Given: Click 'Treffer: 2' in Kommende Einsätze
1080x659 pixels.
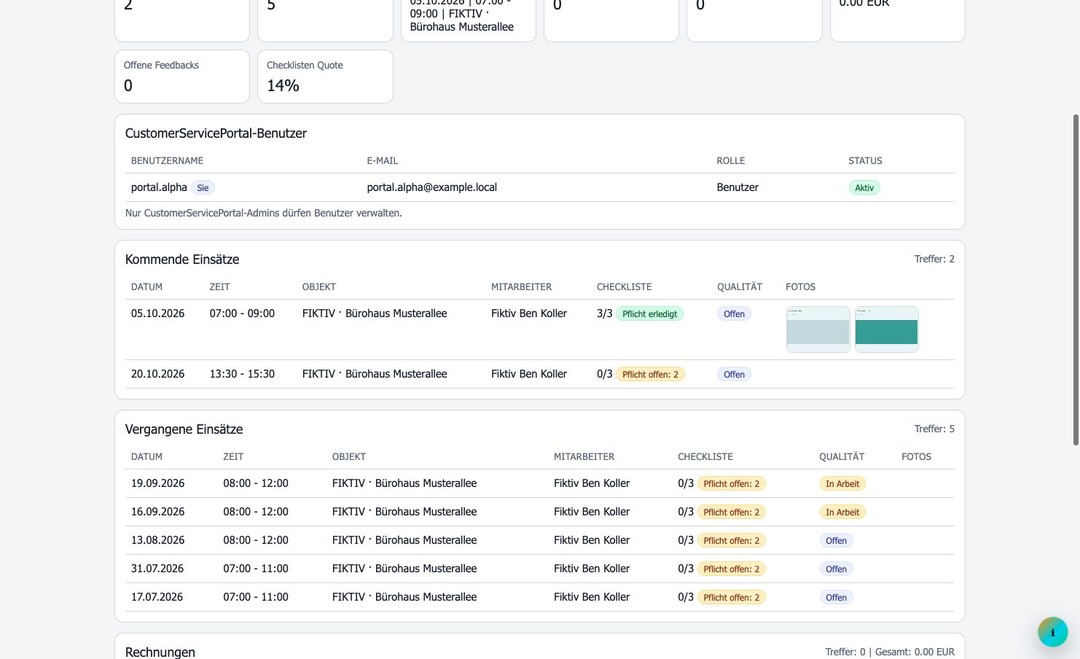Looking at the screenshot, I should click(x=934, y=259).
